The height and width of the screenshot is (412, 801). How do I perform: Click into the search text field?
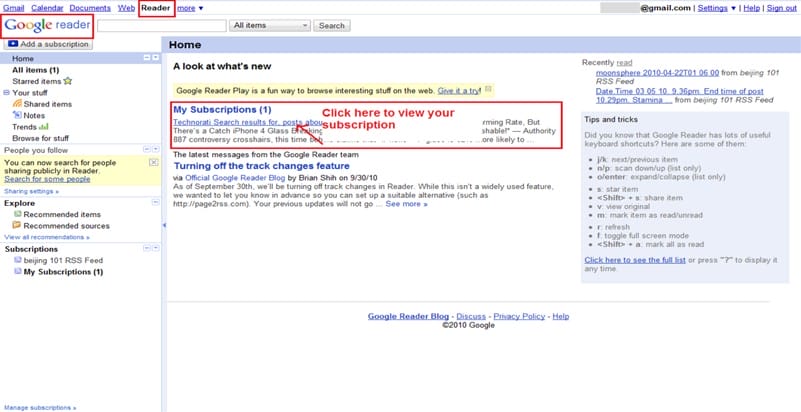161,25
